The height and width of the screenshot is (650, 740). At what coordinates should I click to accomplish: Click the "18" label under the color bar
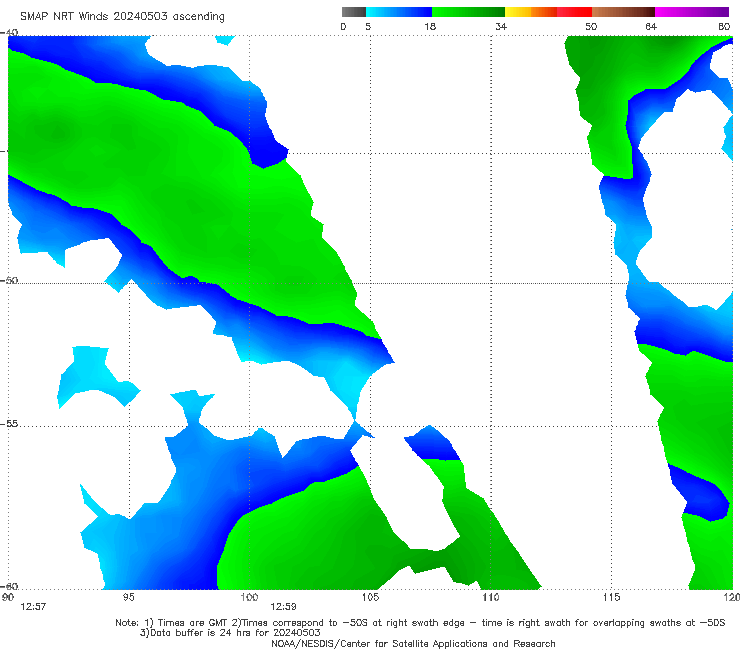pos(430,26)
